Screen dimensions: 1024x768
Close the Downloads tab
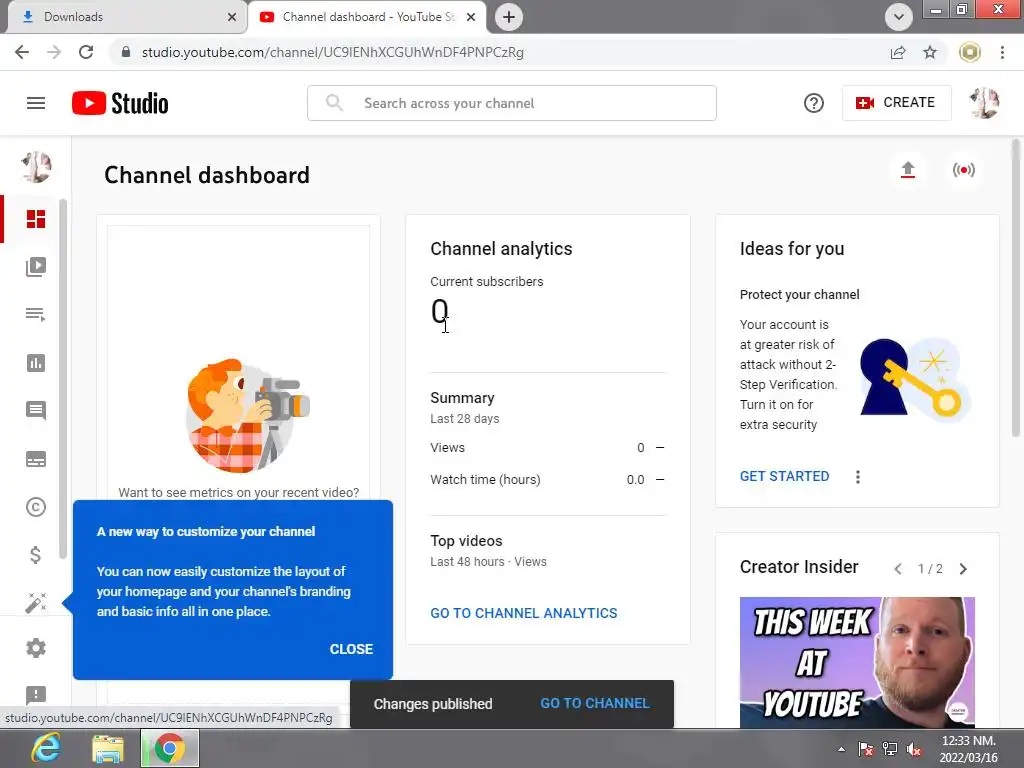[232, 17]
